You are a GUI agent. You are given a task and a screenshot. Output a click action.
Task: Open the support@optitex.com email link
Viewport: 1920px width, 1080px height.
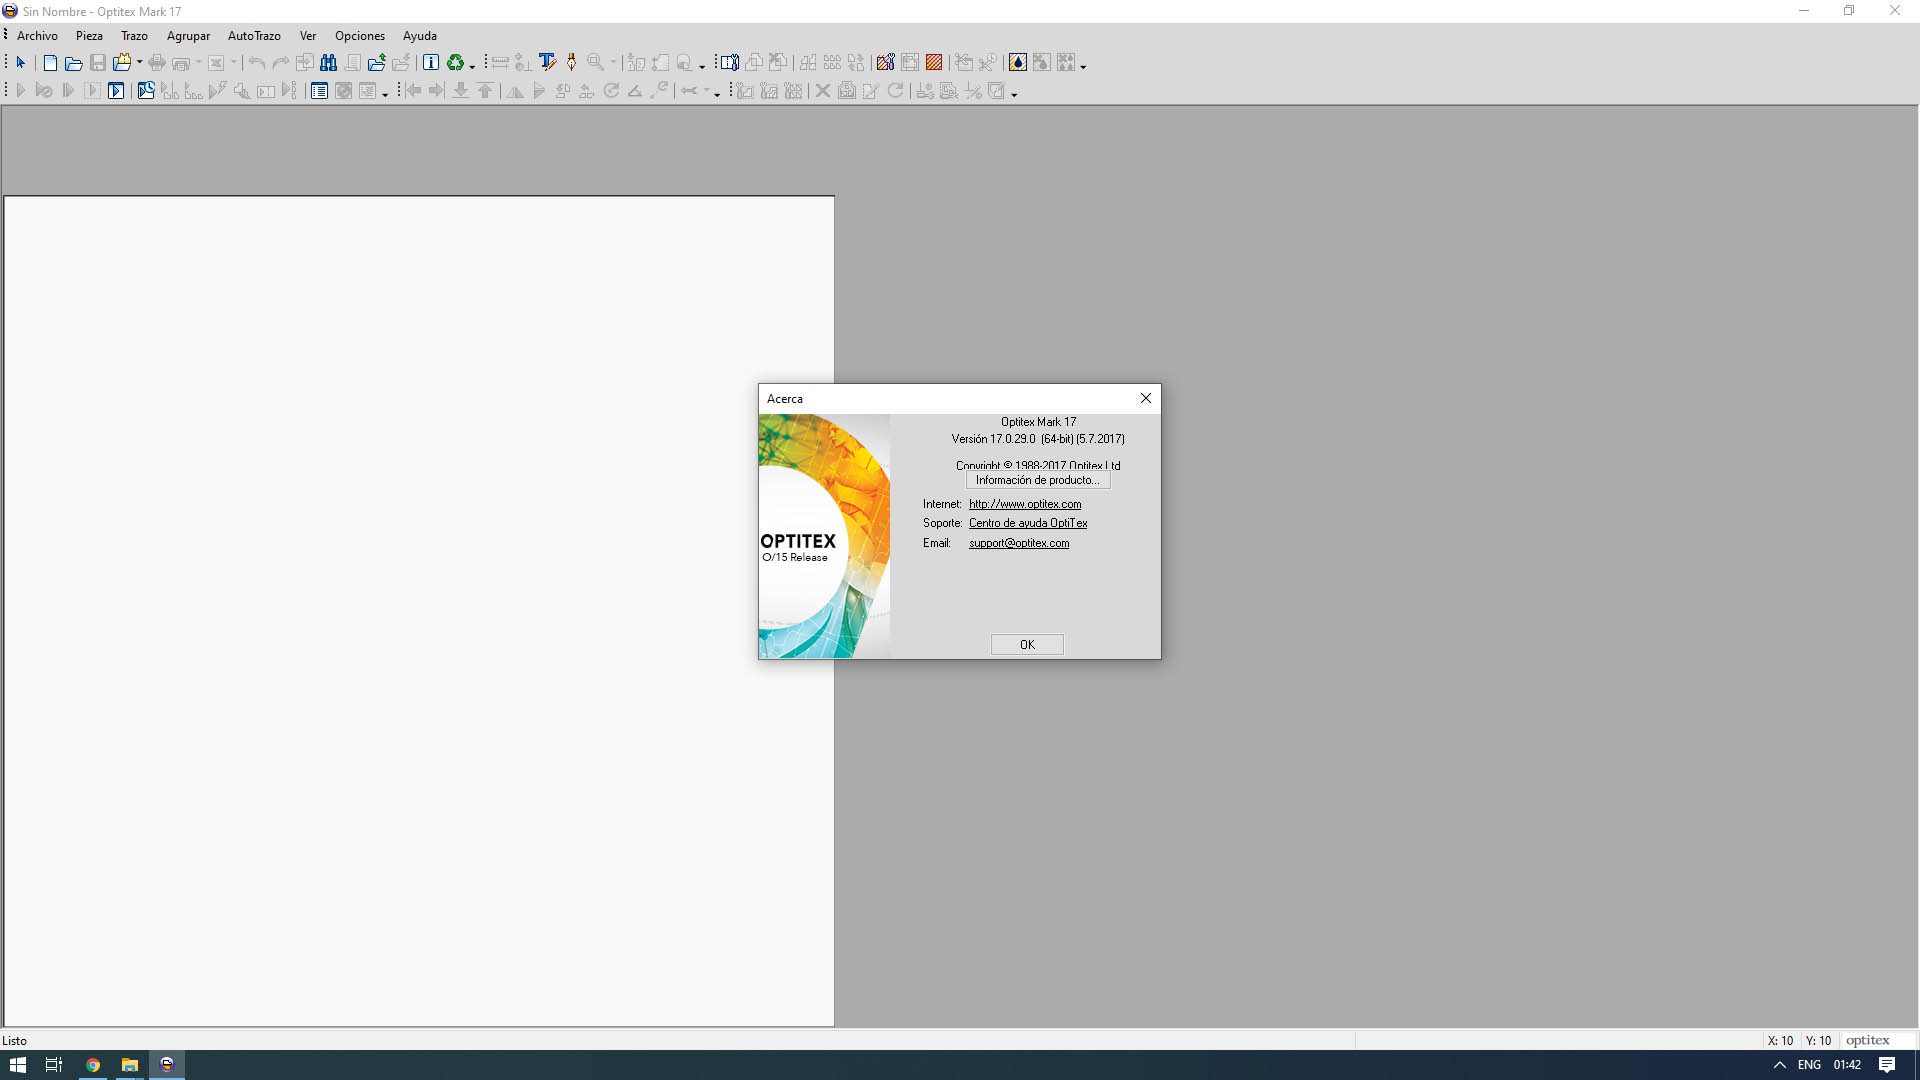tap(1018, 543)
